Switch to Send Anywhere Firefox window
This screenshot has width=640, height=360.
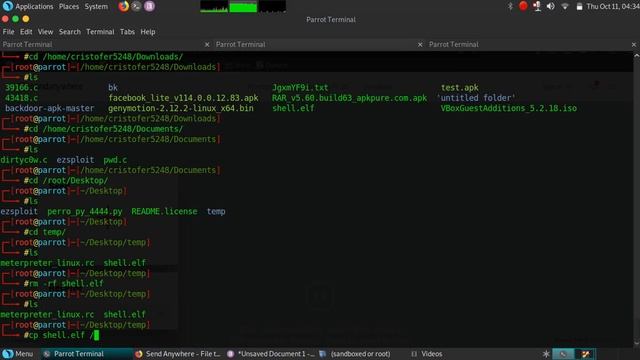point(178,354)
